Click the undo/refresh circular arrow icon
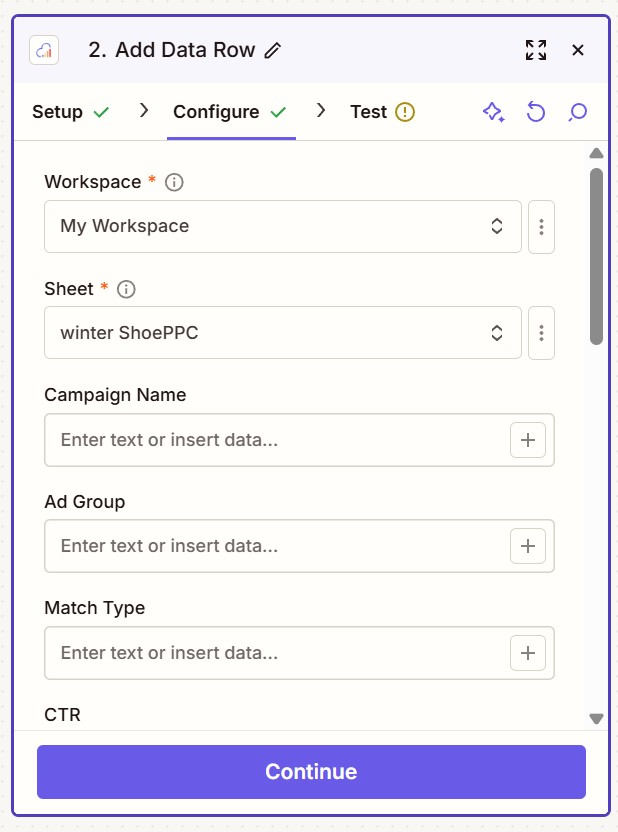618x832 pixels. pos(536,112)
